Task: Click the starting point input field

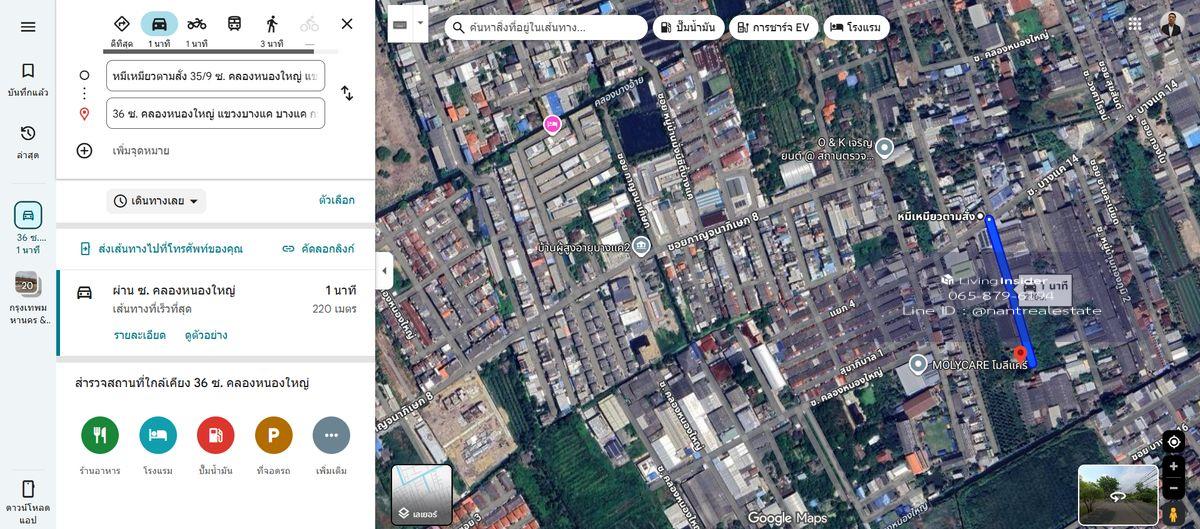Action: point(215,75)
